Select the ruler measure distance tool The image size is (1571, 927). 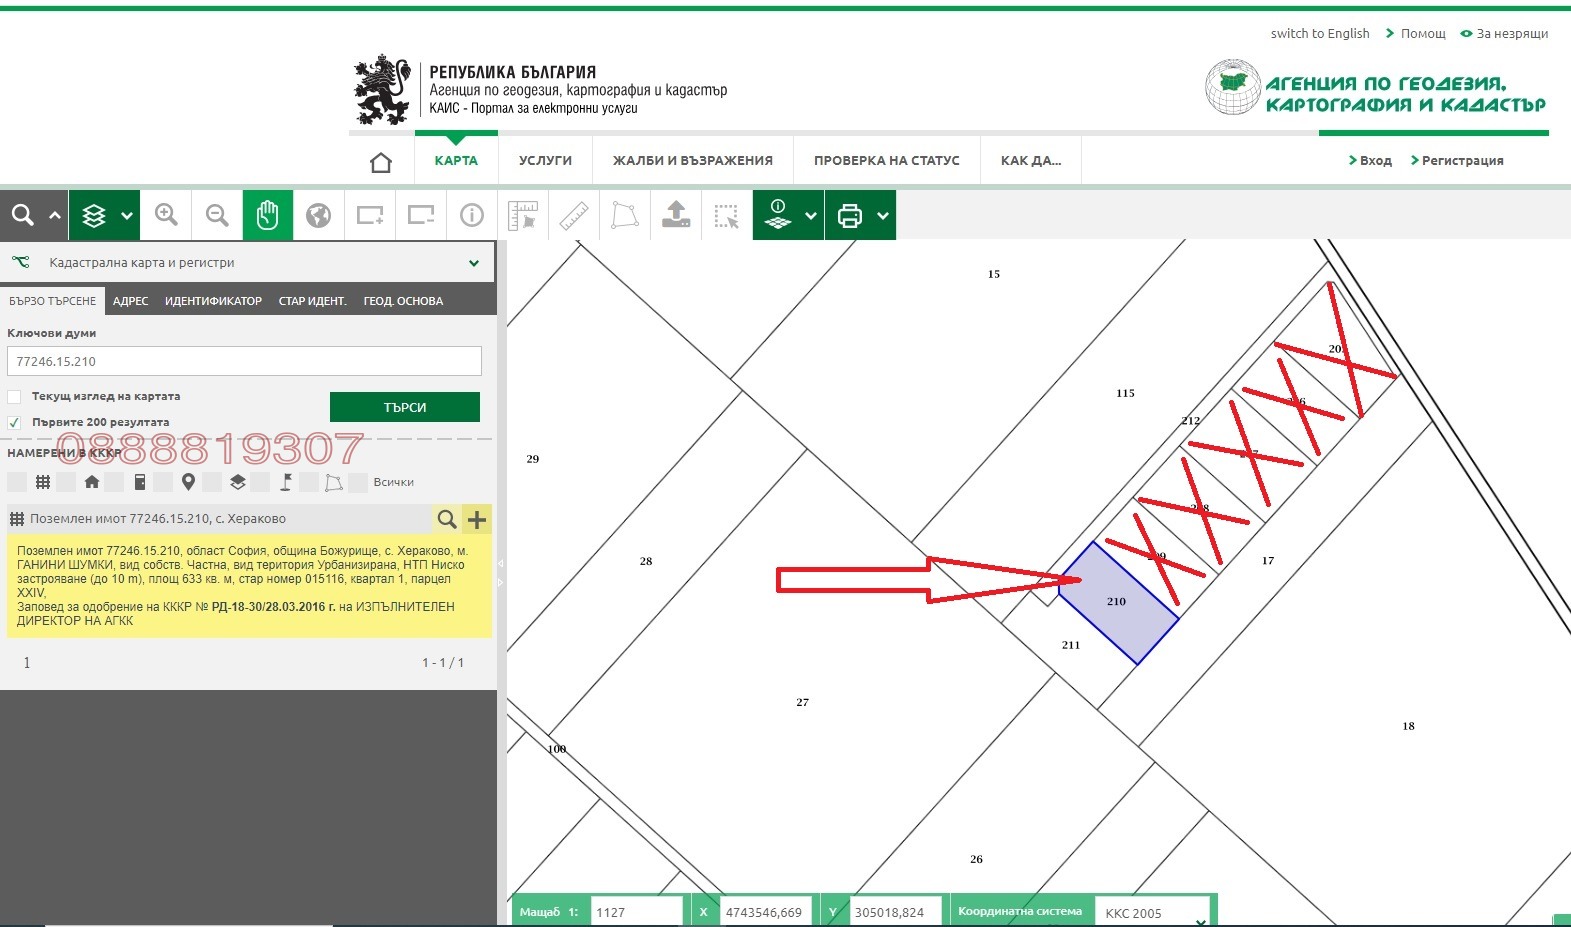(574, 215)
